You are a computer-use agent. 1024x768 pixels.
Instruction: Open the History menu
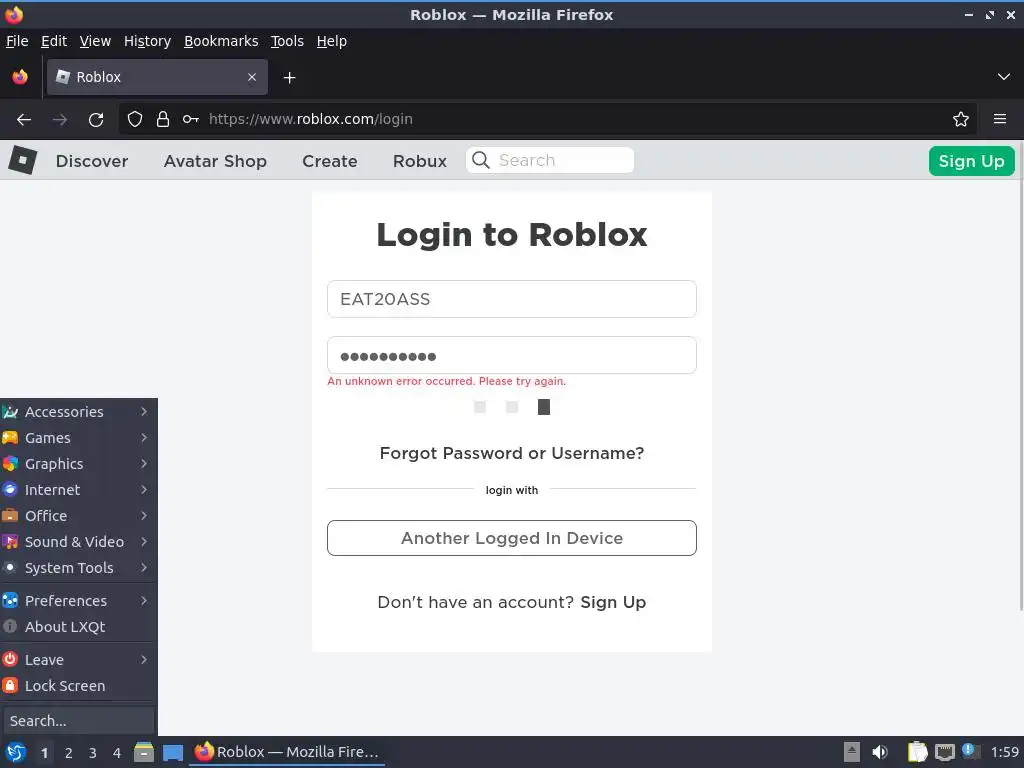147,41
